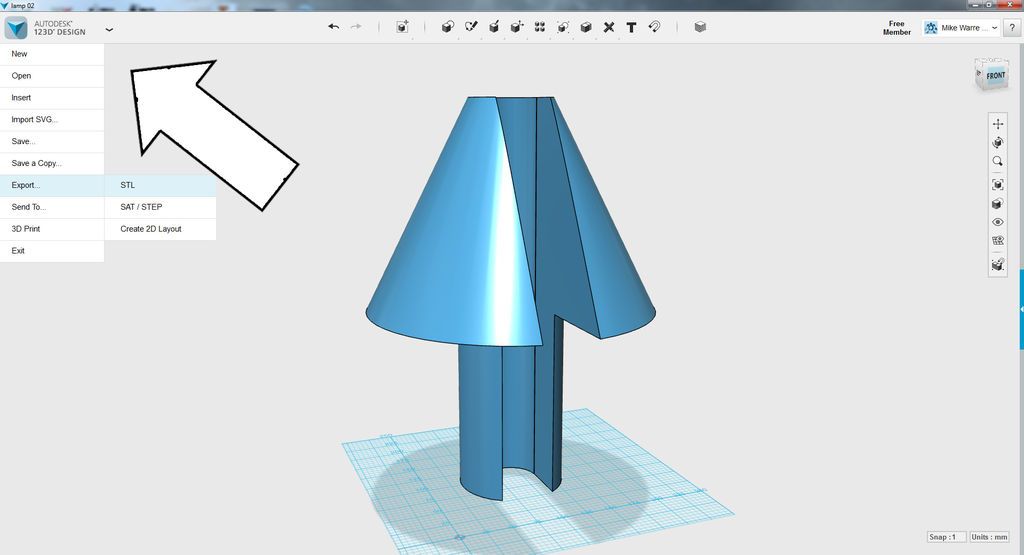1024x555 pixels.
Task: Open the Units : mm selector
Action: tap(989, 537)
